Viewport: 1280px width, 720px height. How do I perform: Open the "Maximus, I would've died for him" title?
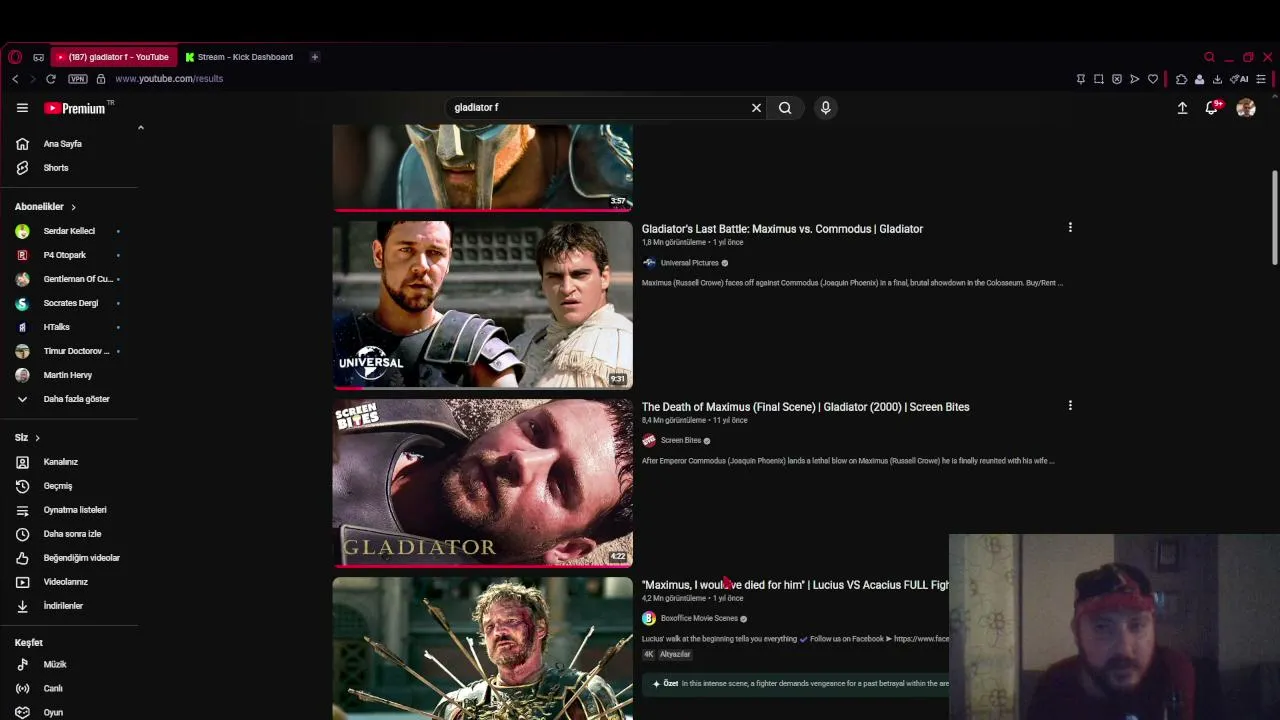[x=795, y=585]
